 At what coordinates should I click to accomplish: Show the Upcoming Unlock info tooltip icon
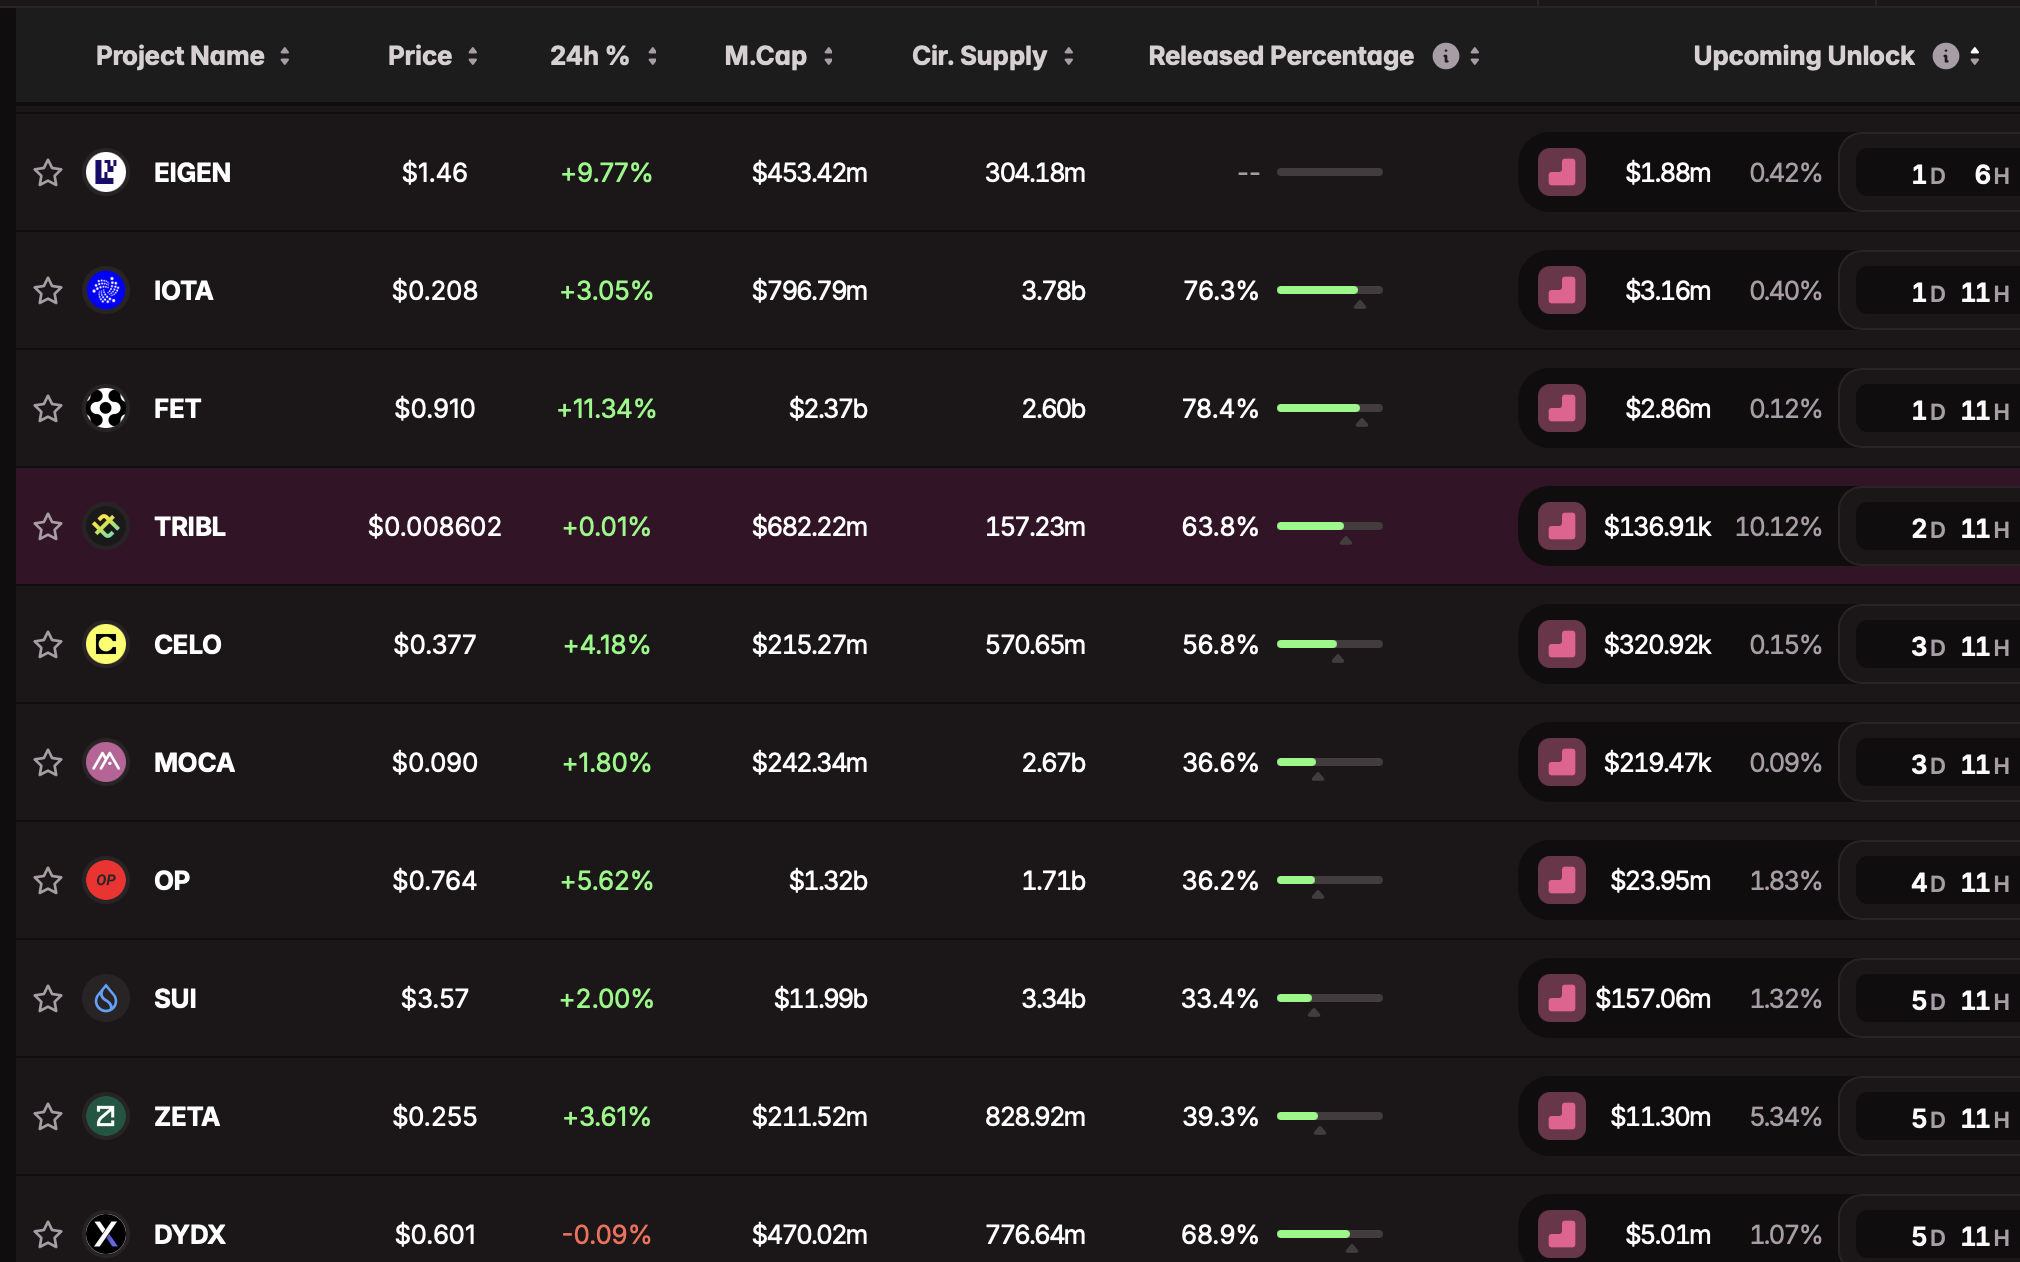[x=1945, y=56]
